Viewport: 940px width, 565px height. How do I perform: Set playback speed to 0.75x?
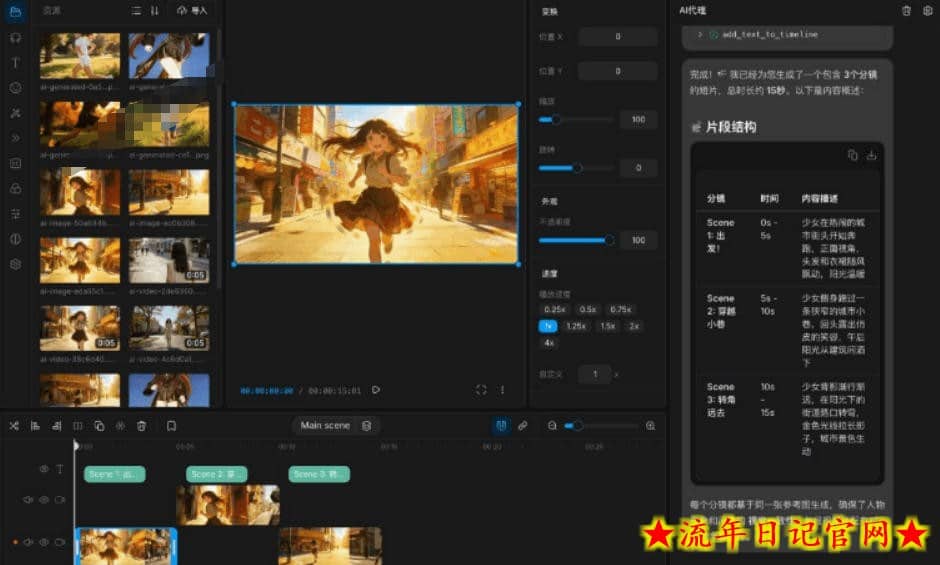(x=620, y=309)
